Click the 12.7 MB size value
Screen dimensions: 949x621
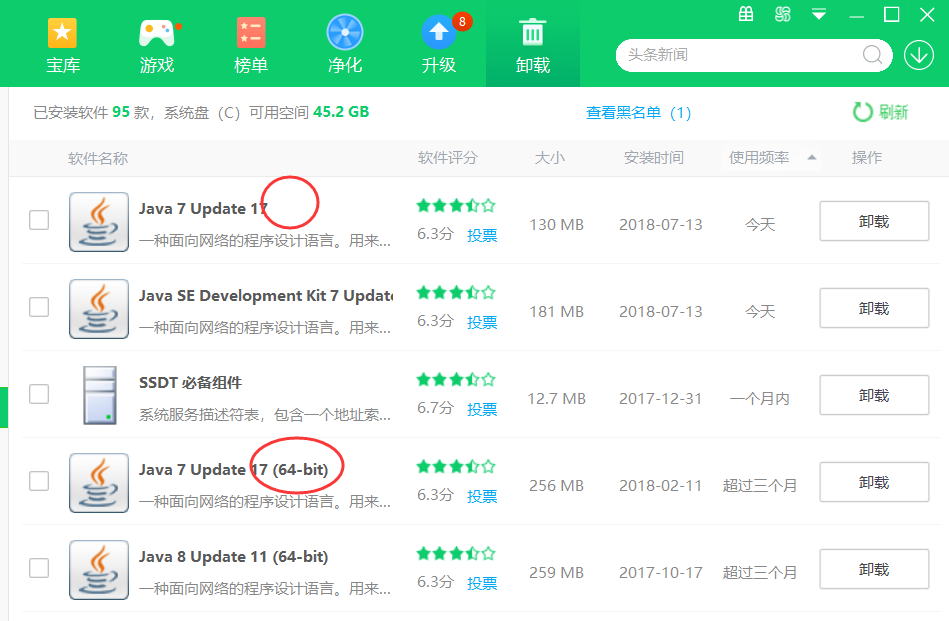tap(556, 399)
